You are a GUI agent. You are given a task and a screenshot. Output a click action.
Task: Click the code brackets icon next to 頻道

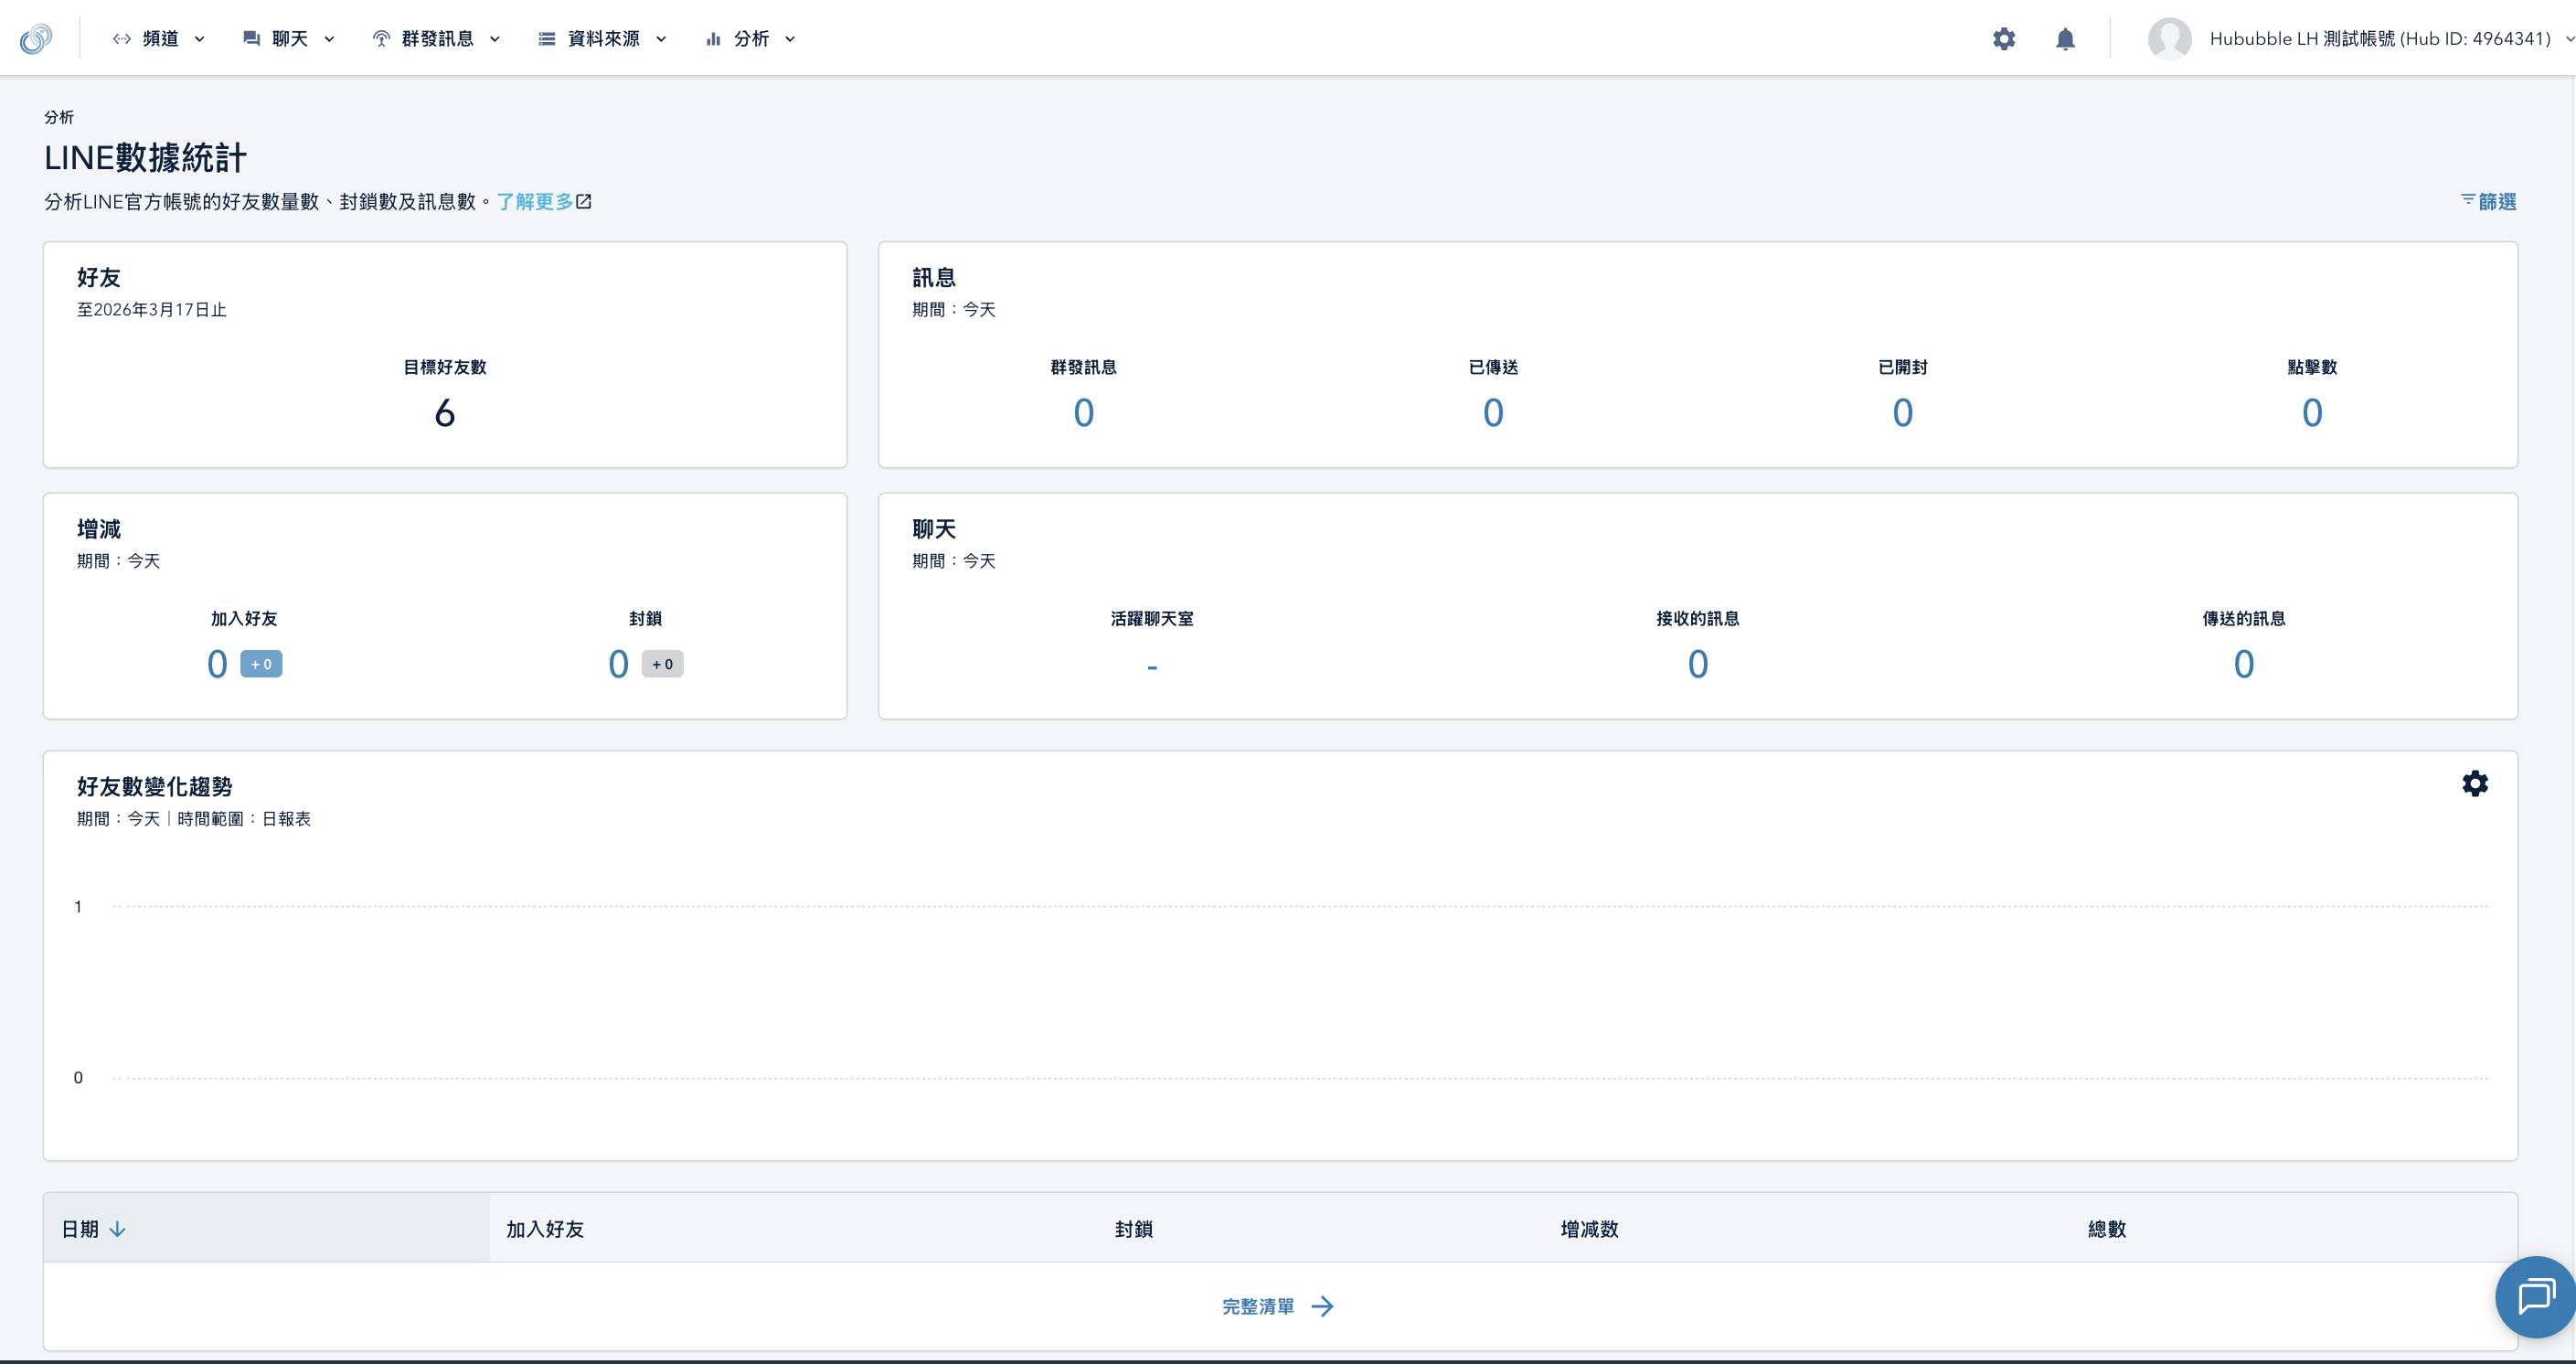(121, 38)
